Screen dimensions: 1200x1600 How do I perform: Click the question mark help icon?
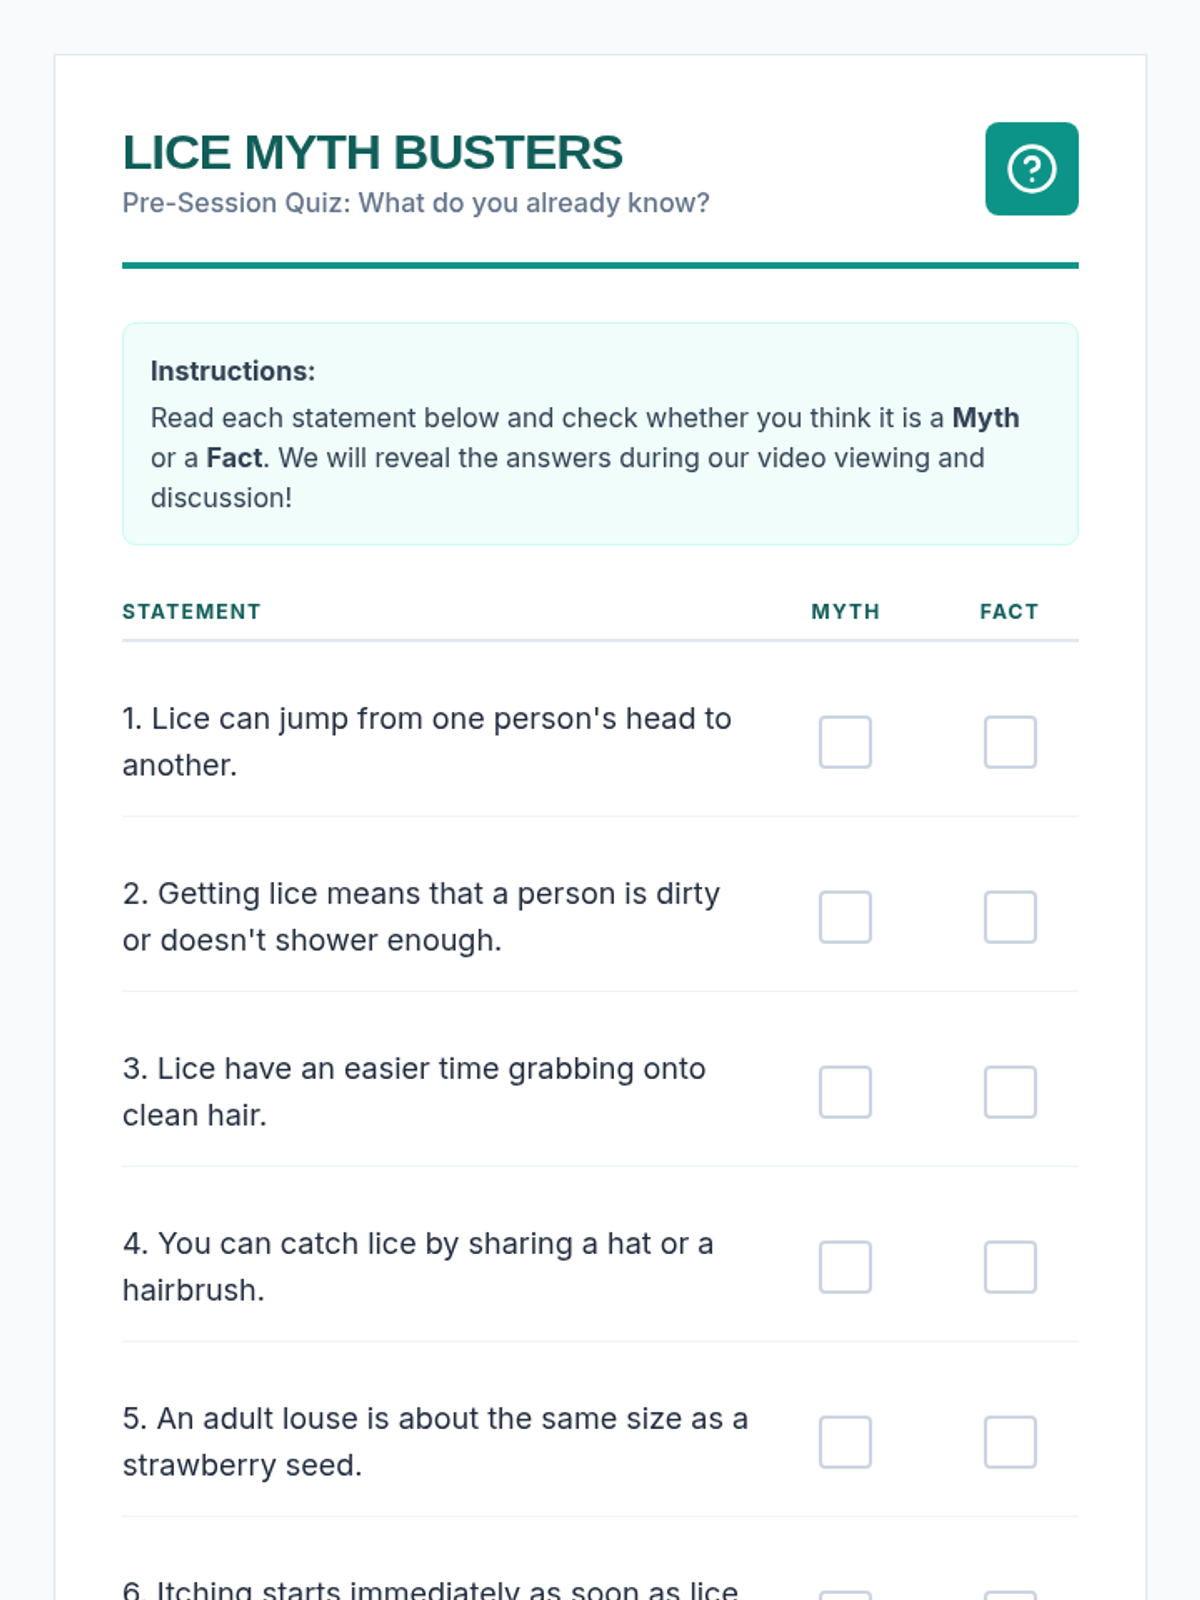pyautogui.click(x=1031, y=169)
